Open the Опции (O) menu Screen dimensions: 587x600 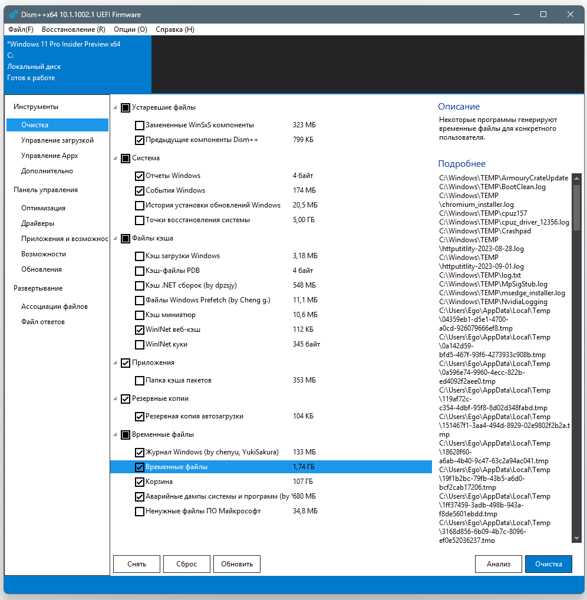(130, 29)
